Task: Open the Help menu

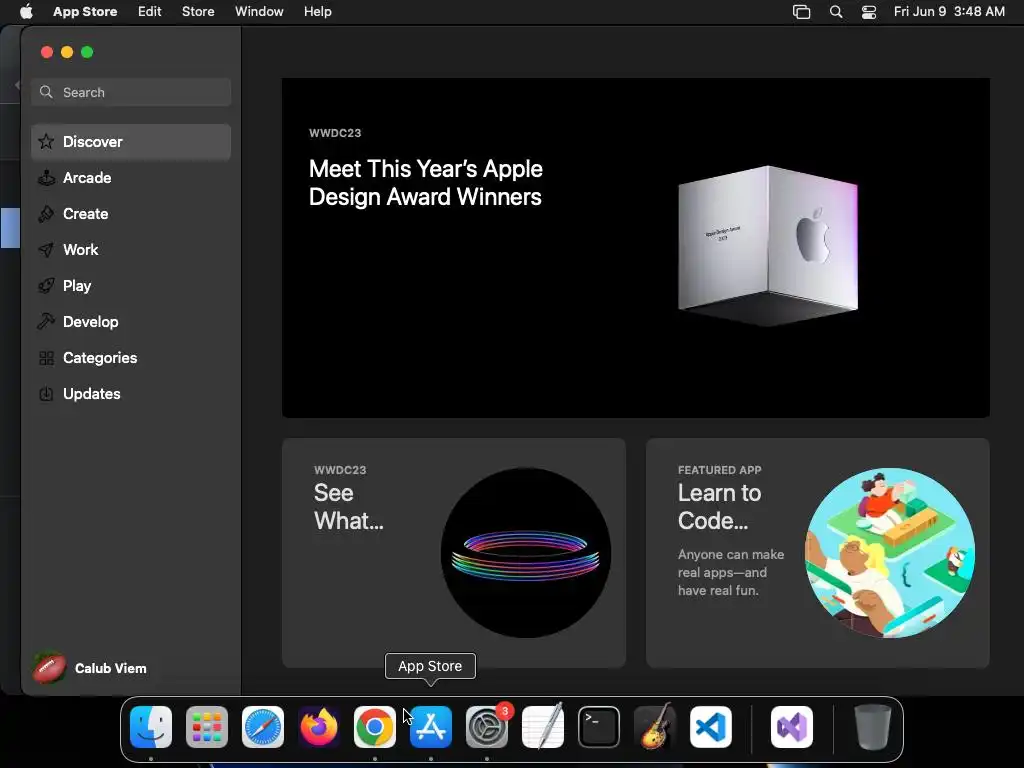Action: 317,11
